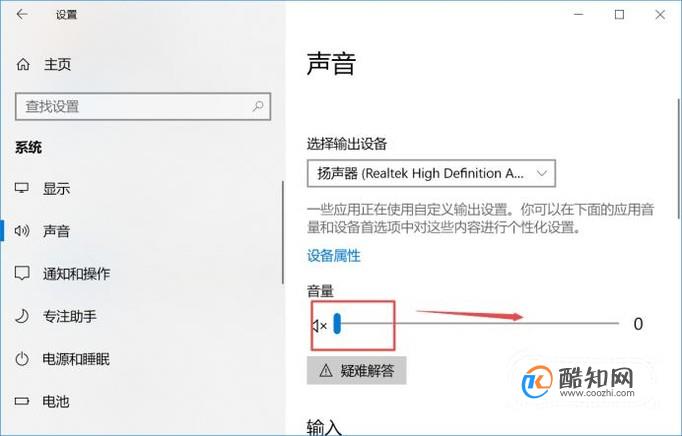Click the volume slider track middle
Viewport: 682px width, 436px height.
476,323
